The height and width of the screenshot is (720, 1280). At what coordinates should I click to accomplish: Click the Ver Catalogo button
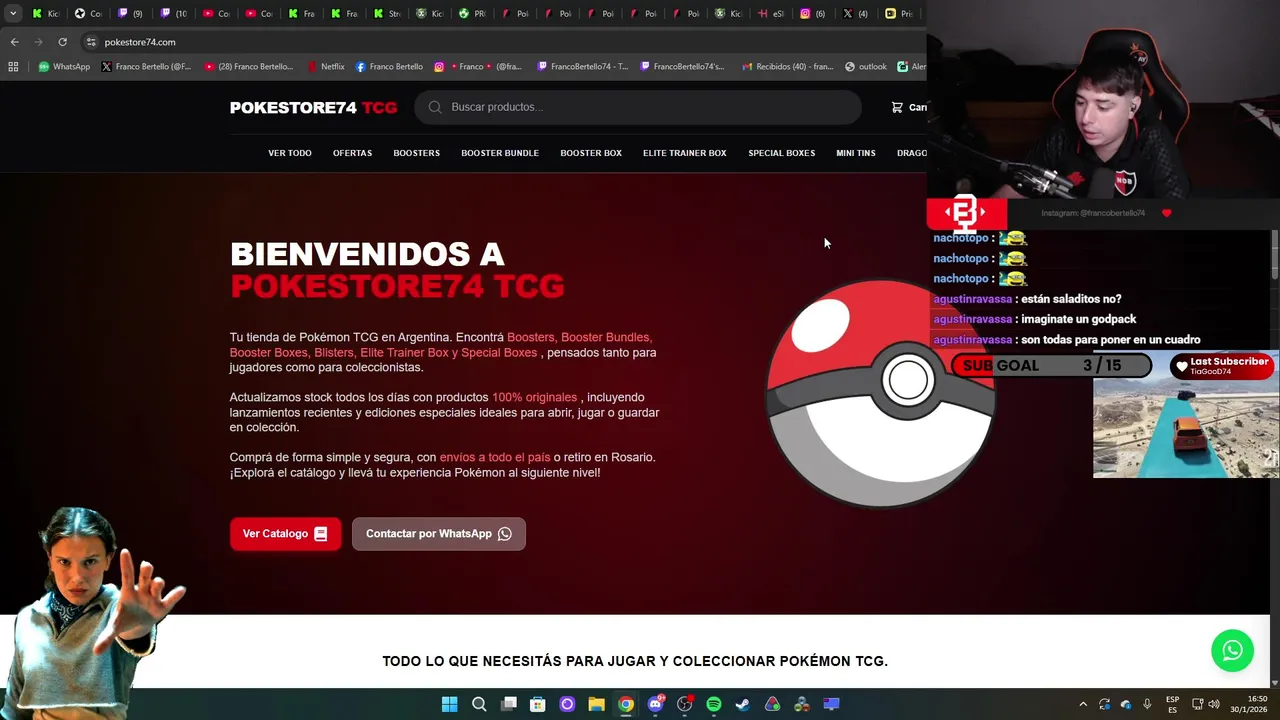click(x=285, y=534)
